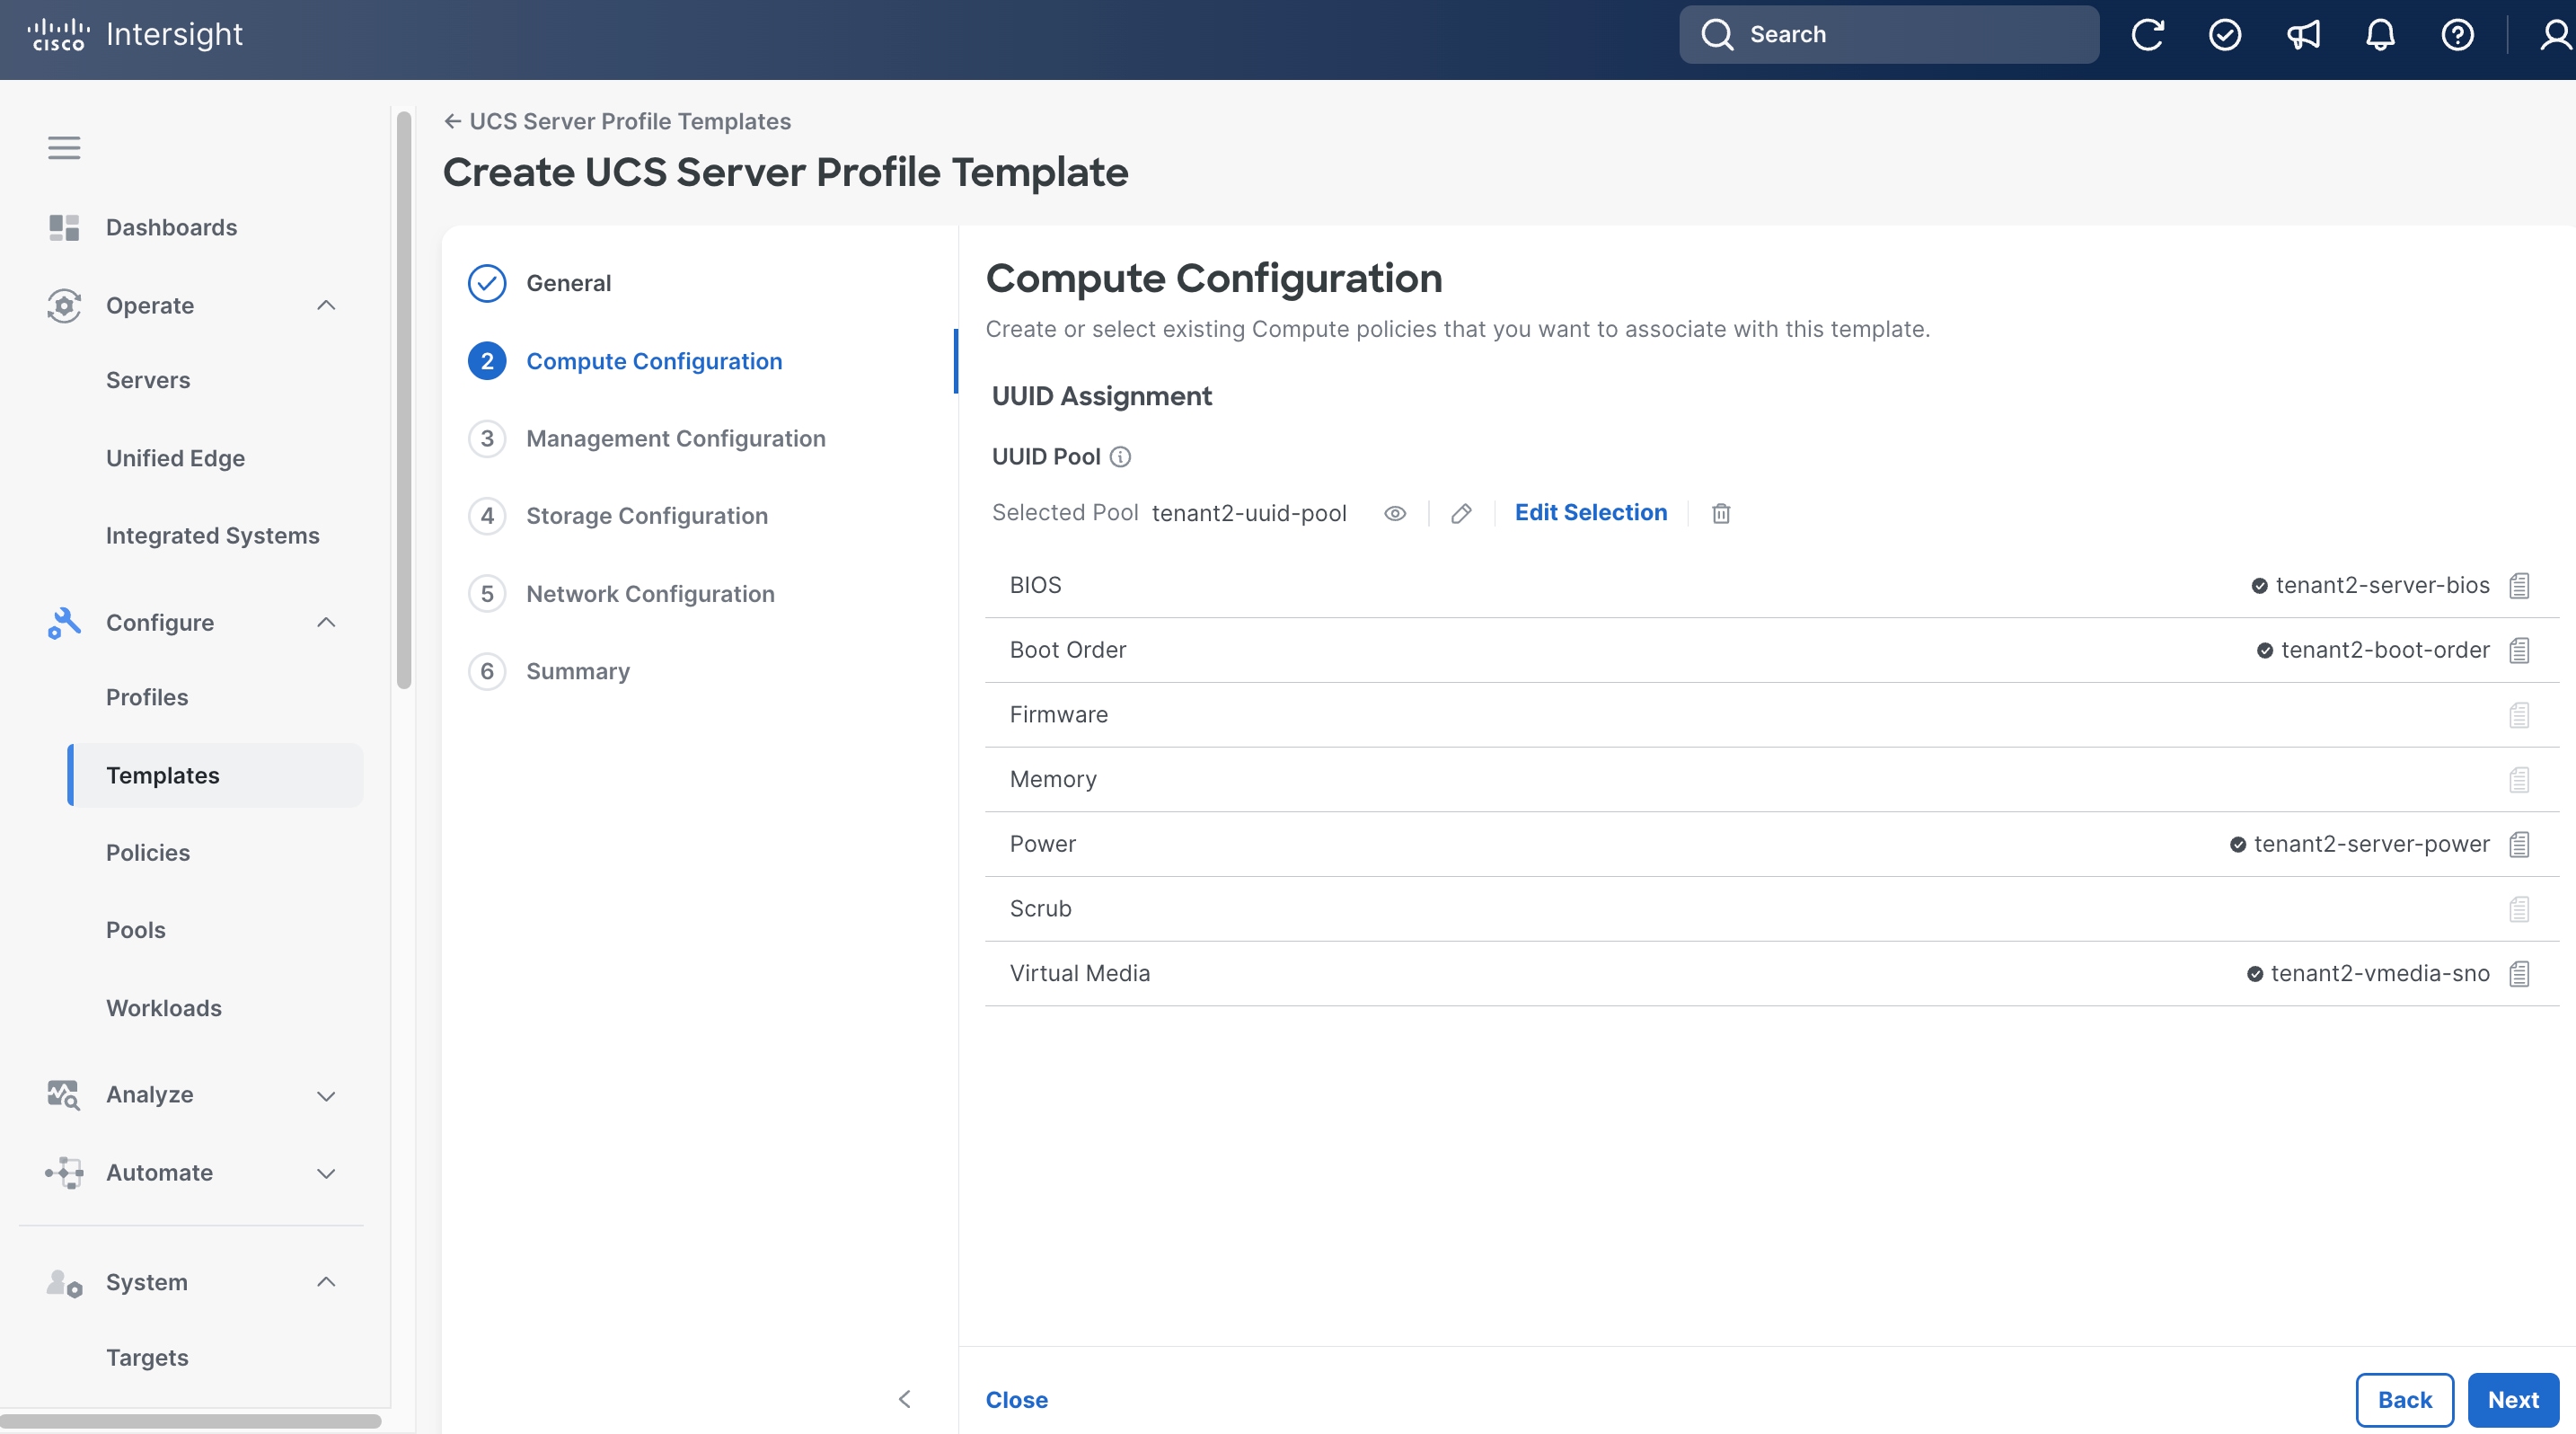Click the Dashboards icon in sidebar
The height and width of the screenshot is (1434, 2576).
click(x=64, y=227)
